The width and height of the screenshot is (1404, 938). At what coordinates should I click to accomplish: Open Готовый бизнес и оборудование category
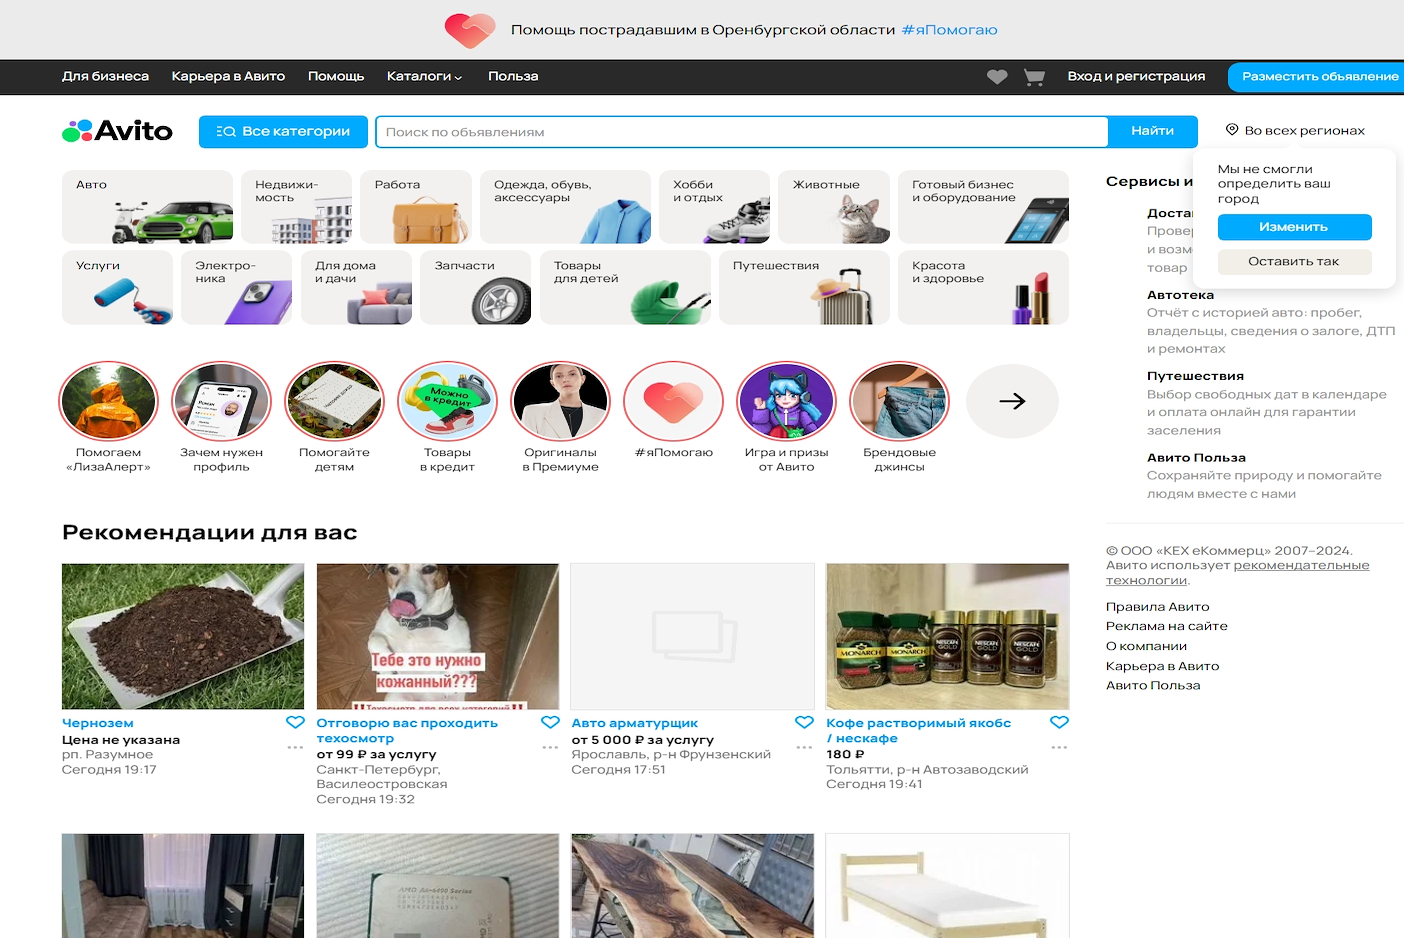983,207
